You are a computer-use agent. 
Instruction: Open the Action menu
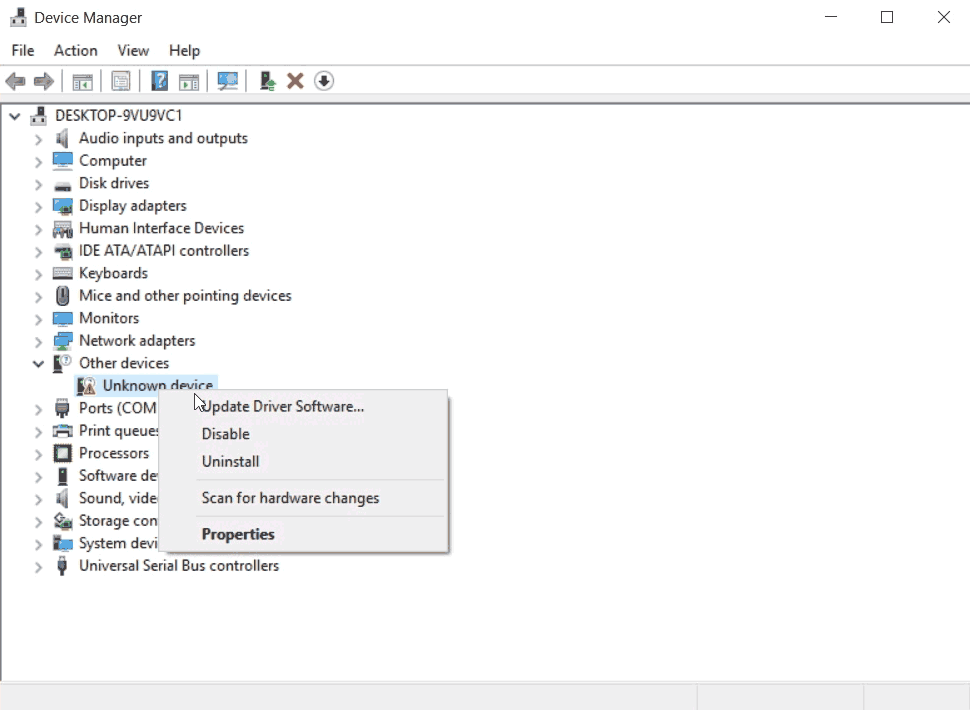tap(75, 51)
